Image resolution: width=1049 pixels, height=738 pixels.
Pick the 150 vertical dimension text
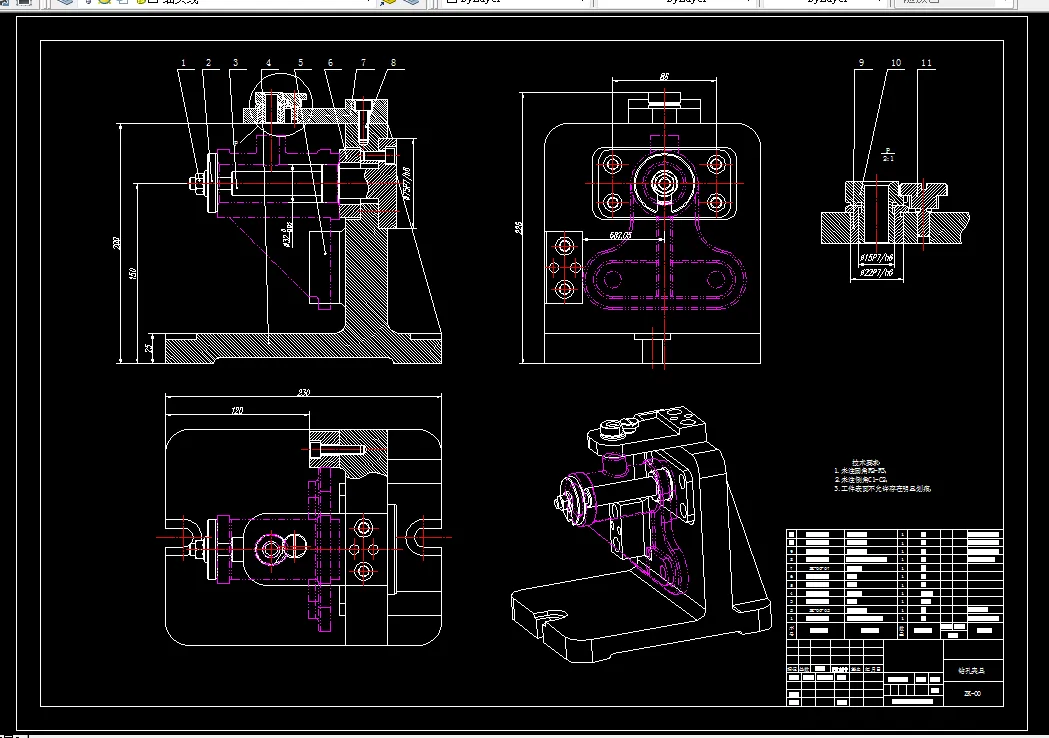click(x=133, y=274)
